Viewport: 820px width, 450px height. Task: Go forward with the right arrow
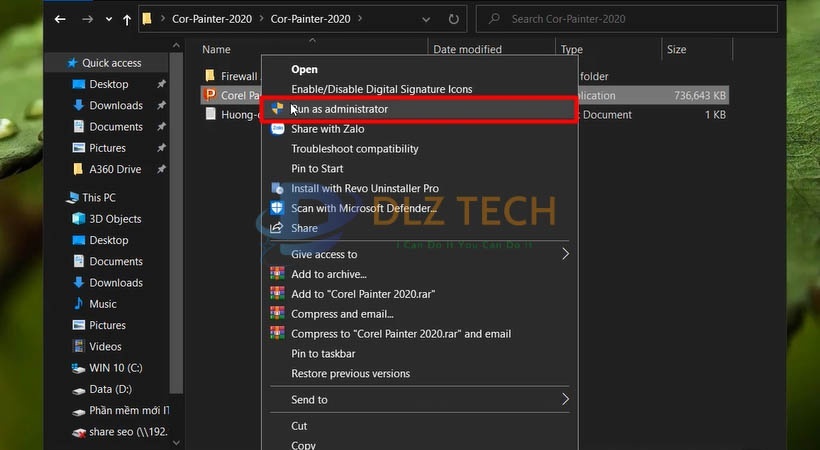tap(87, 19)
